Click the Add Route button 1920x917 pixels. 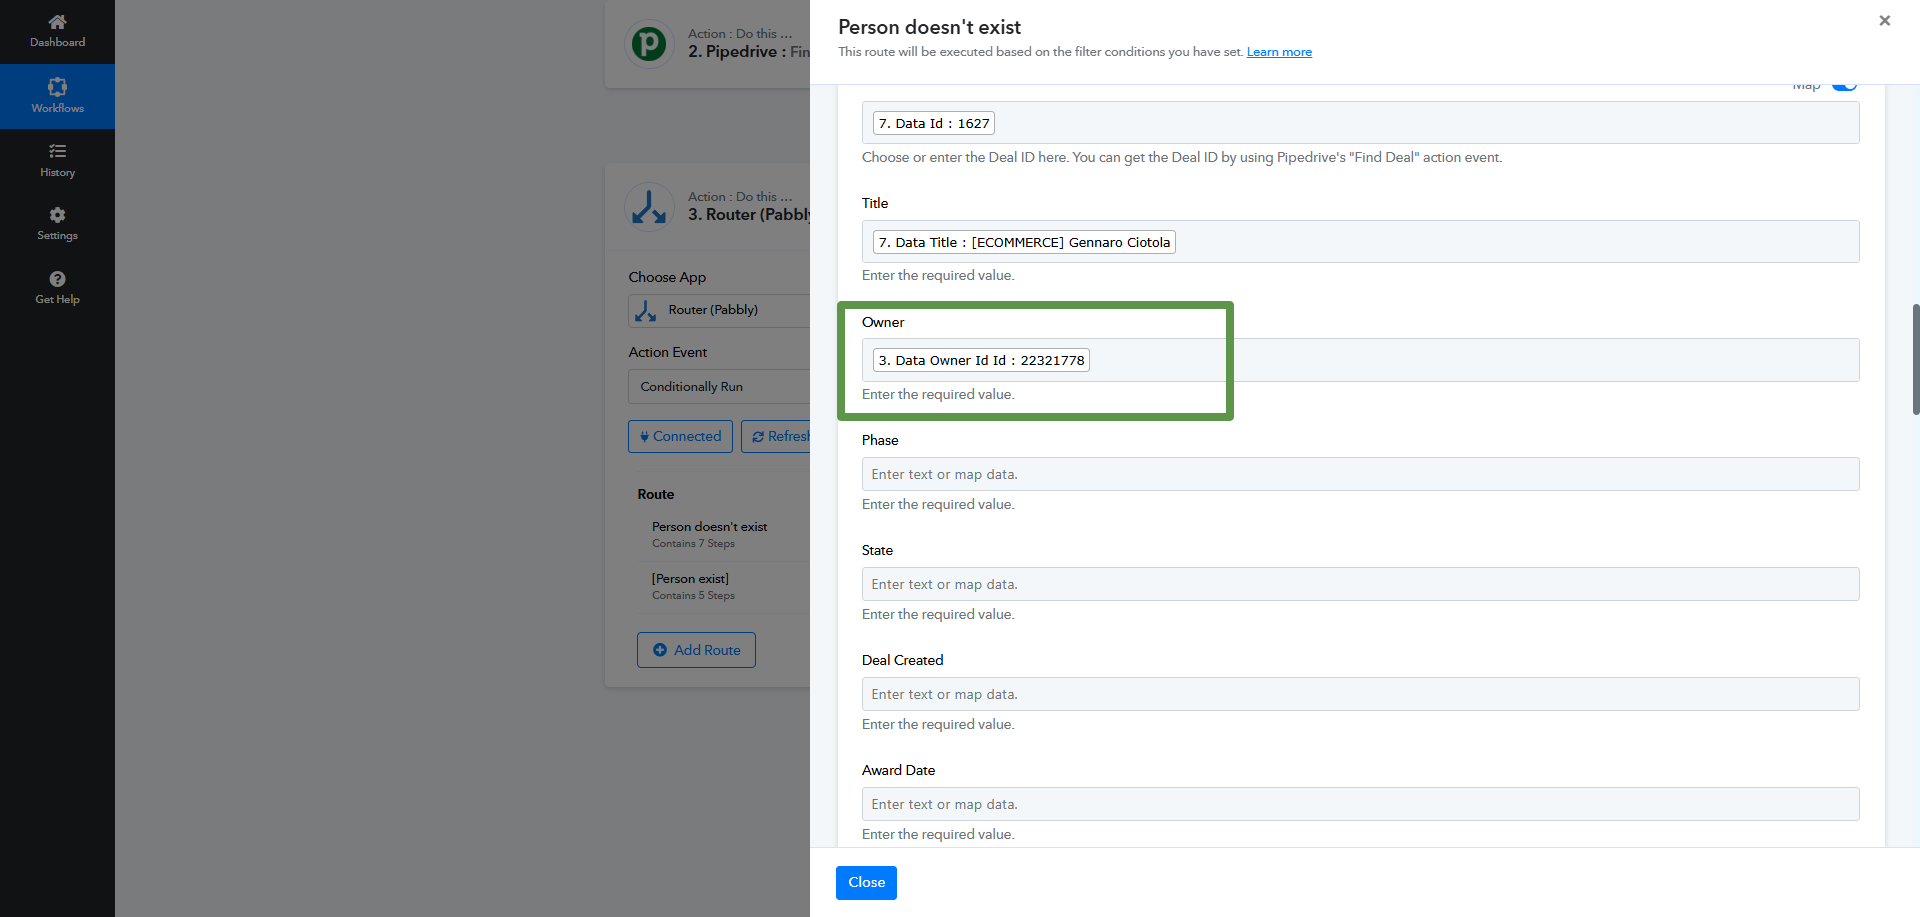696,650
